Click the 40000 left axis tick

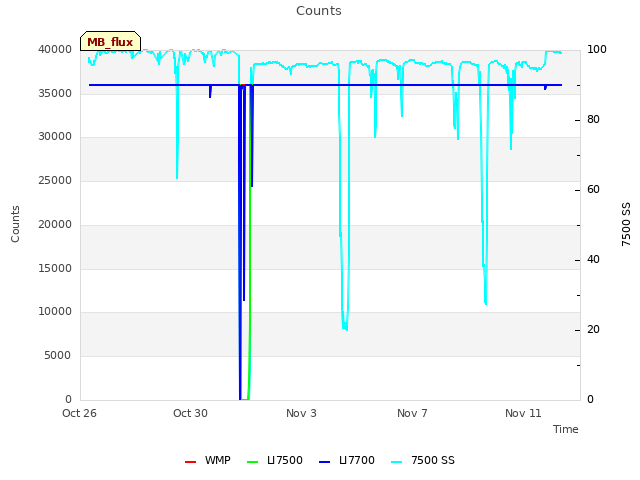click(55, 49)
